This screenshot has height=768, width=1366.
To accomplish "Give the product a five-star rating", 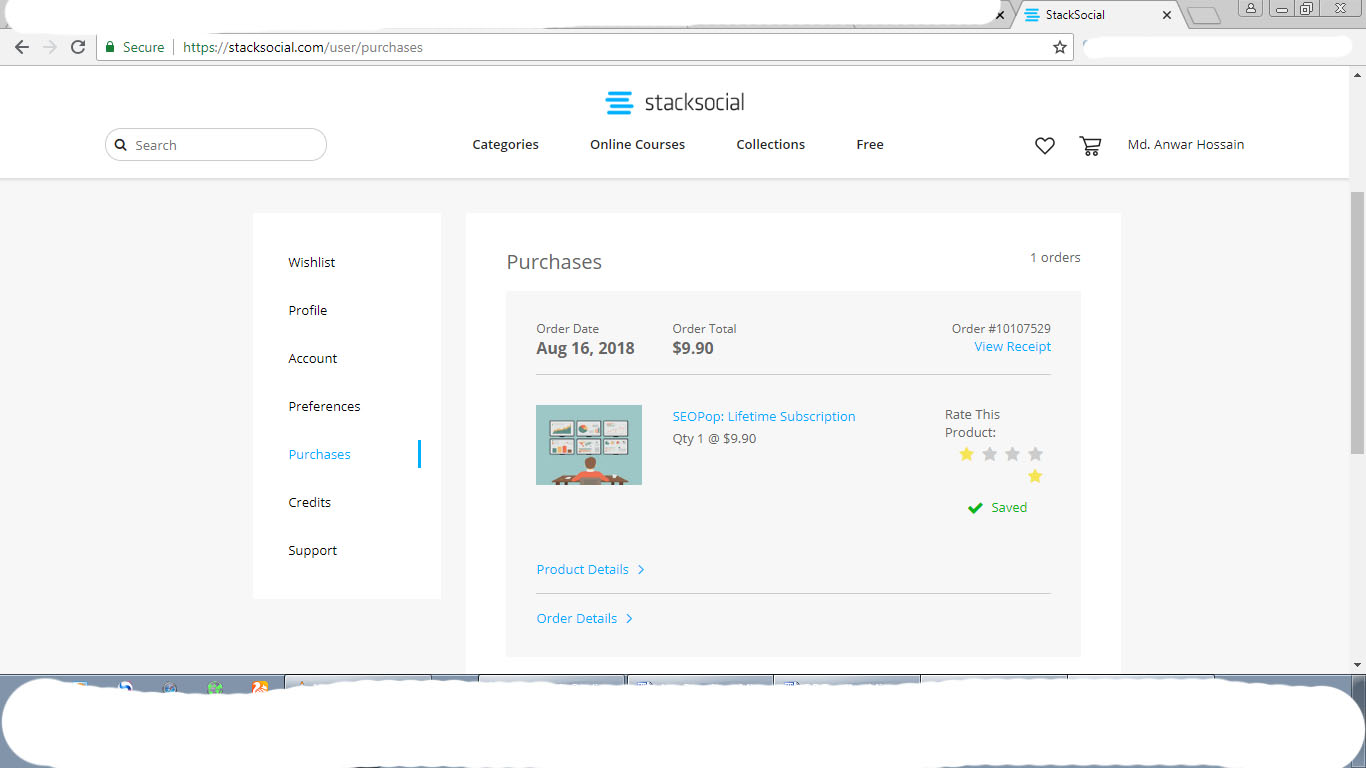I will point(1035,476).
